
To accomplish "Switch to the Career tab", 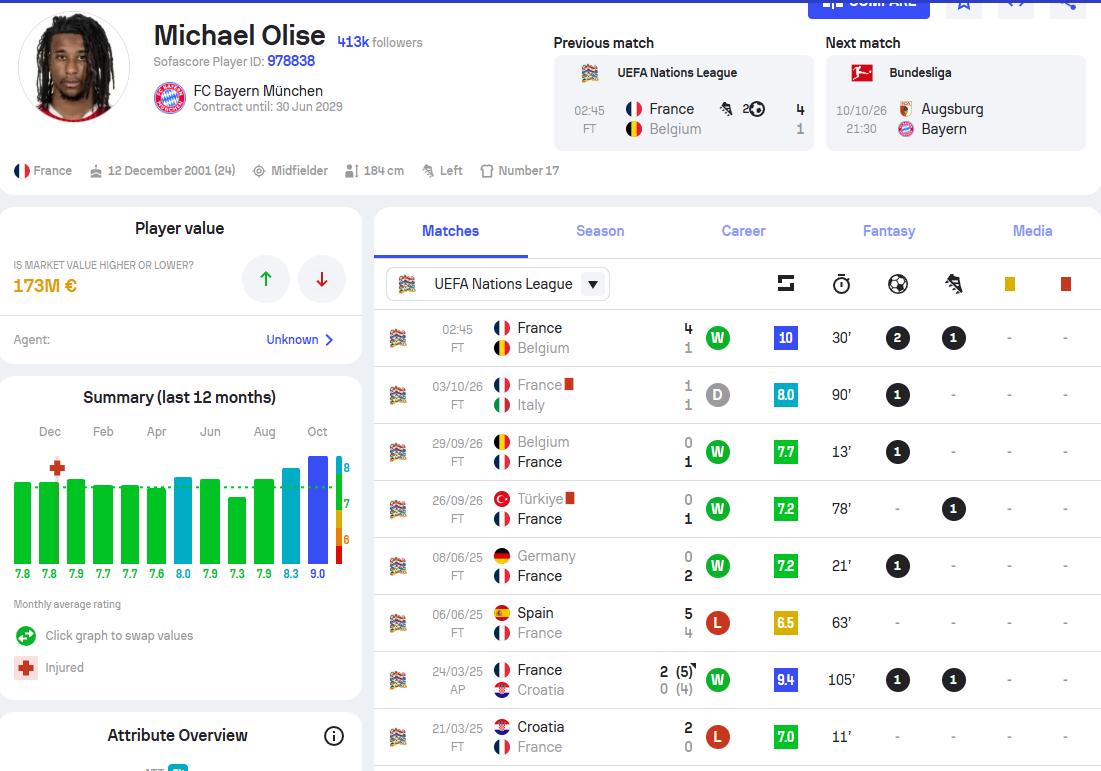I will [743, 231].
